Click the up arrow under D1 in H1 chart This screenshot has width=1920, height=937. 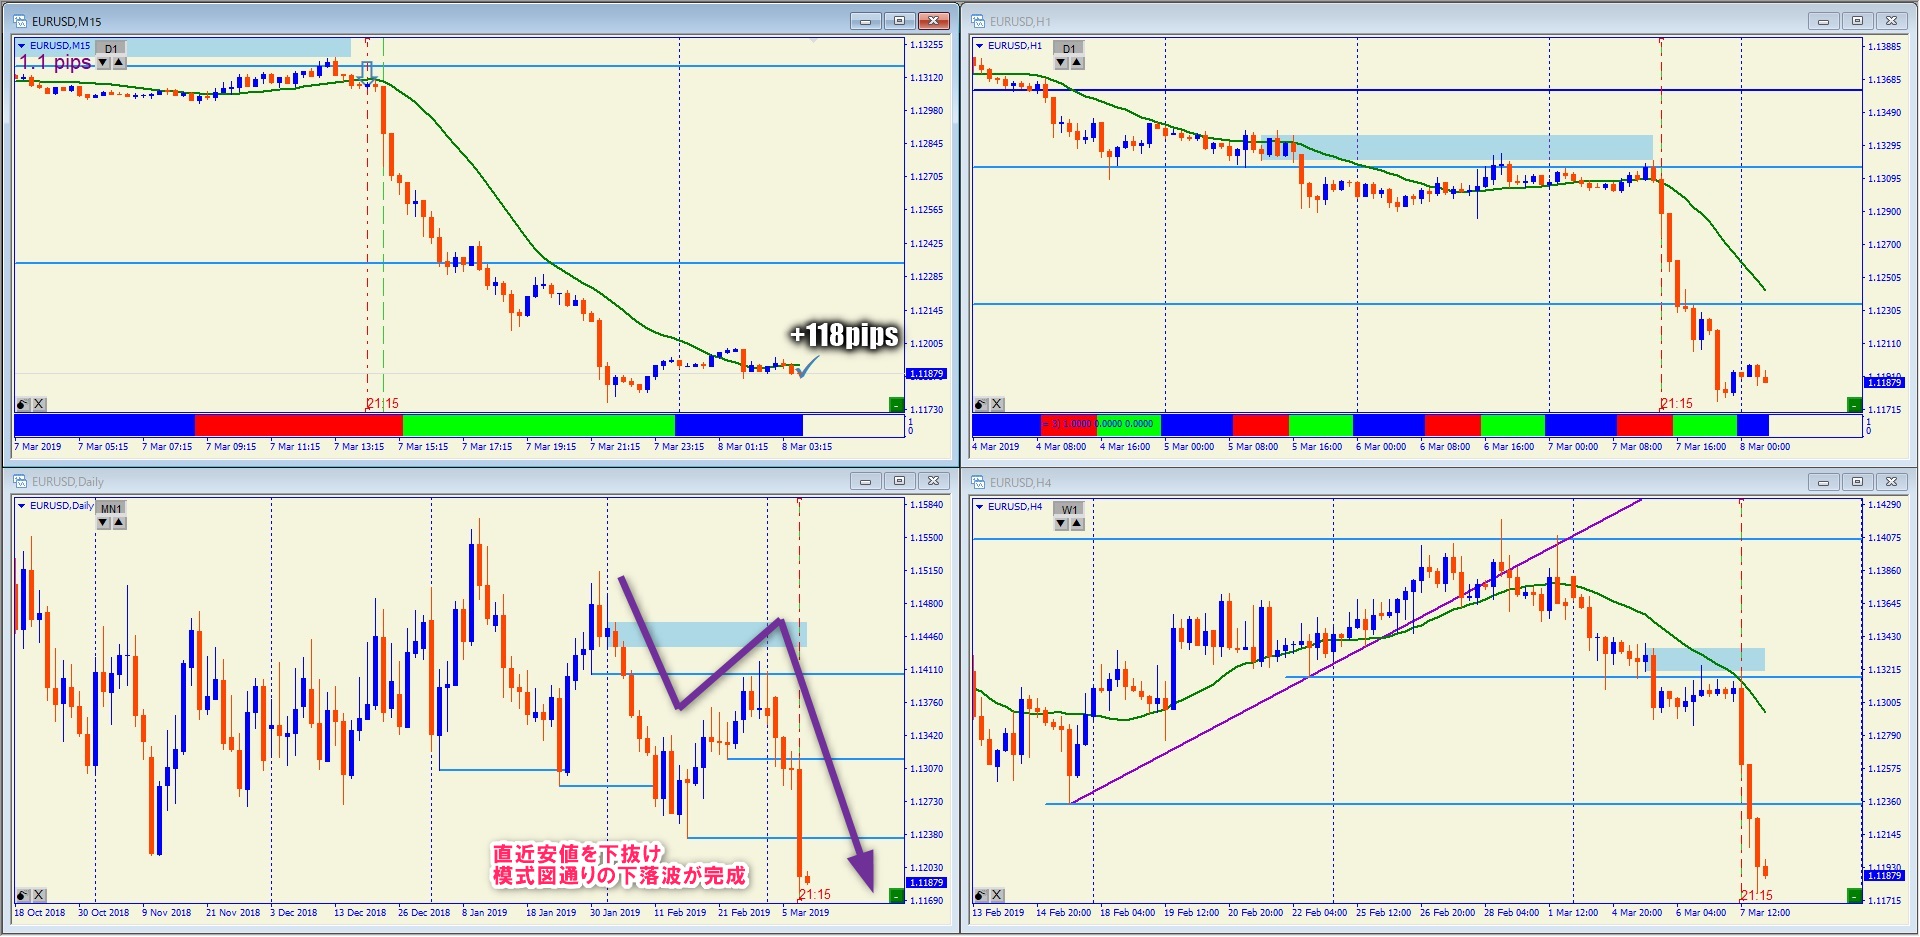1077,62
